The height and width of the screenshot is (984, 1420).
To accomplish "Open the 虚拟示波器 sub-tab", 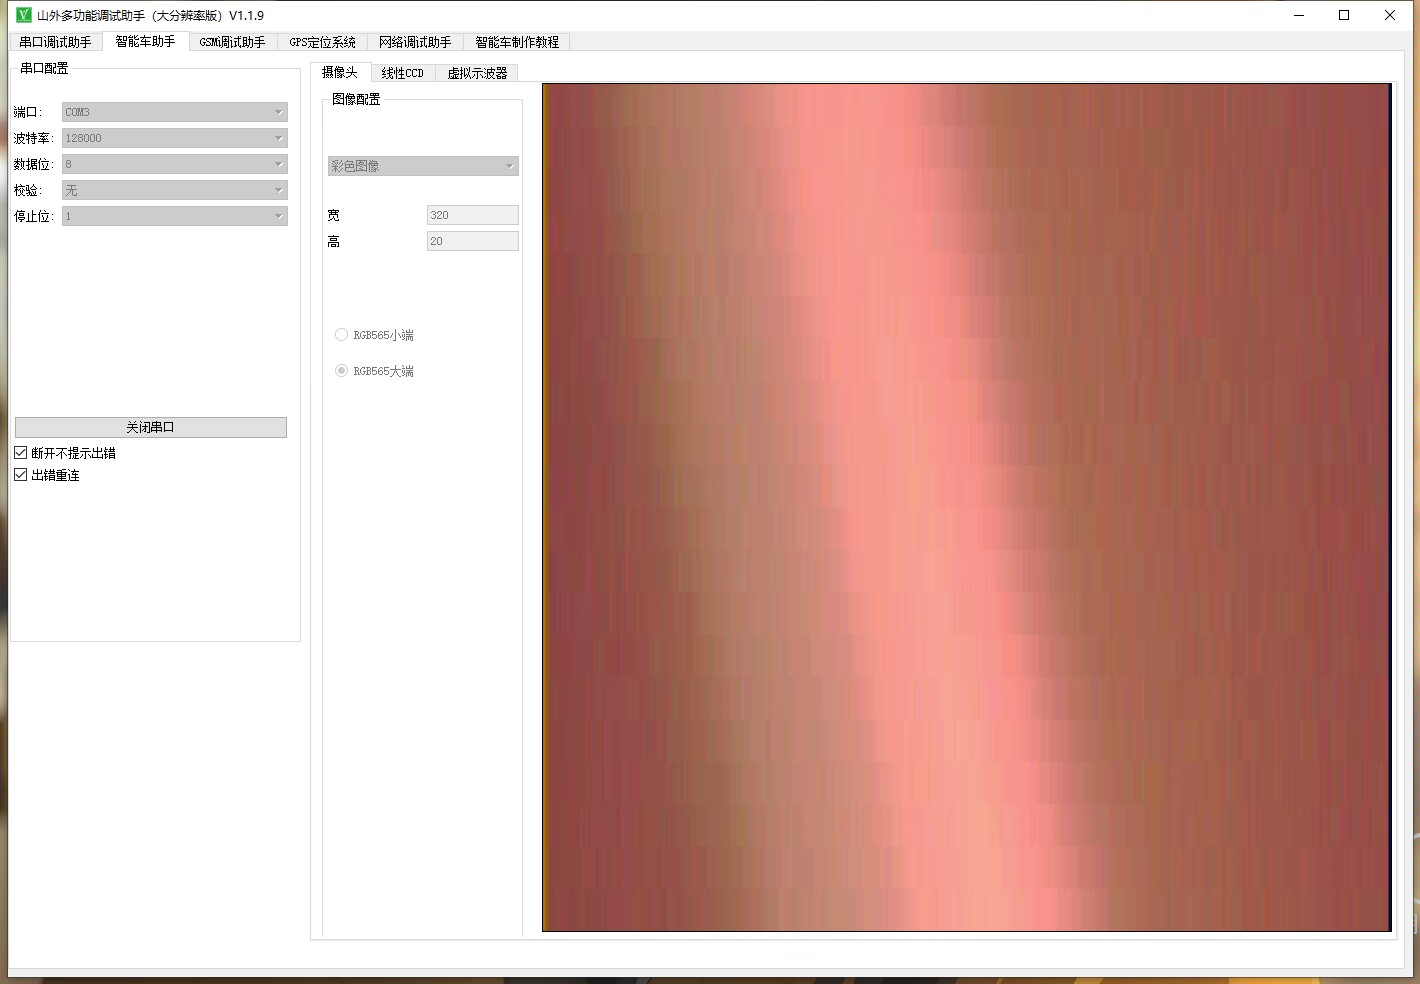I will point(477,73).
